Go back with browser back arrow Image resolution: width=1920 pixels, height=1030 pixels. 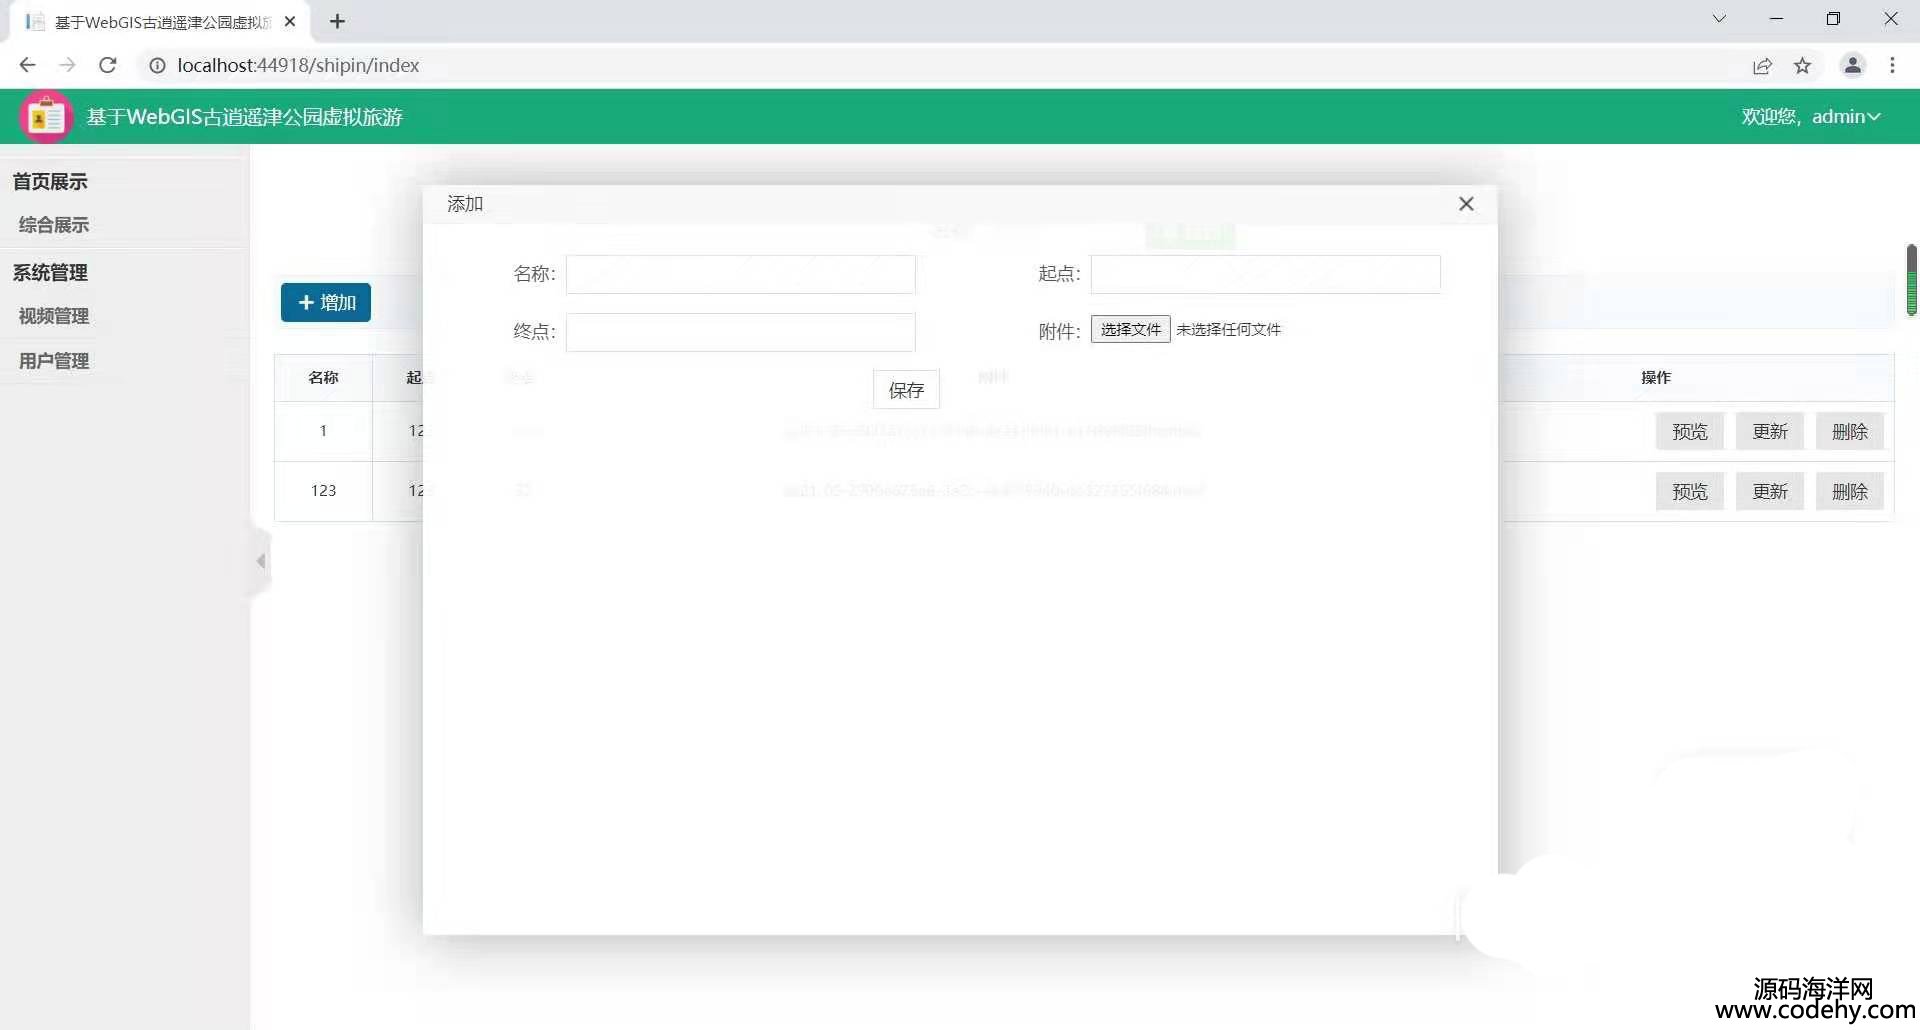(27, 65)
